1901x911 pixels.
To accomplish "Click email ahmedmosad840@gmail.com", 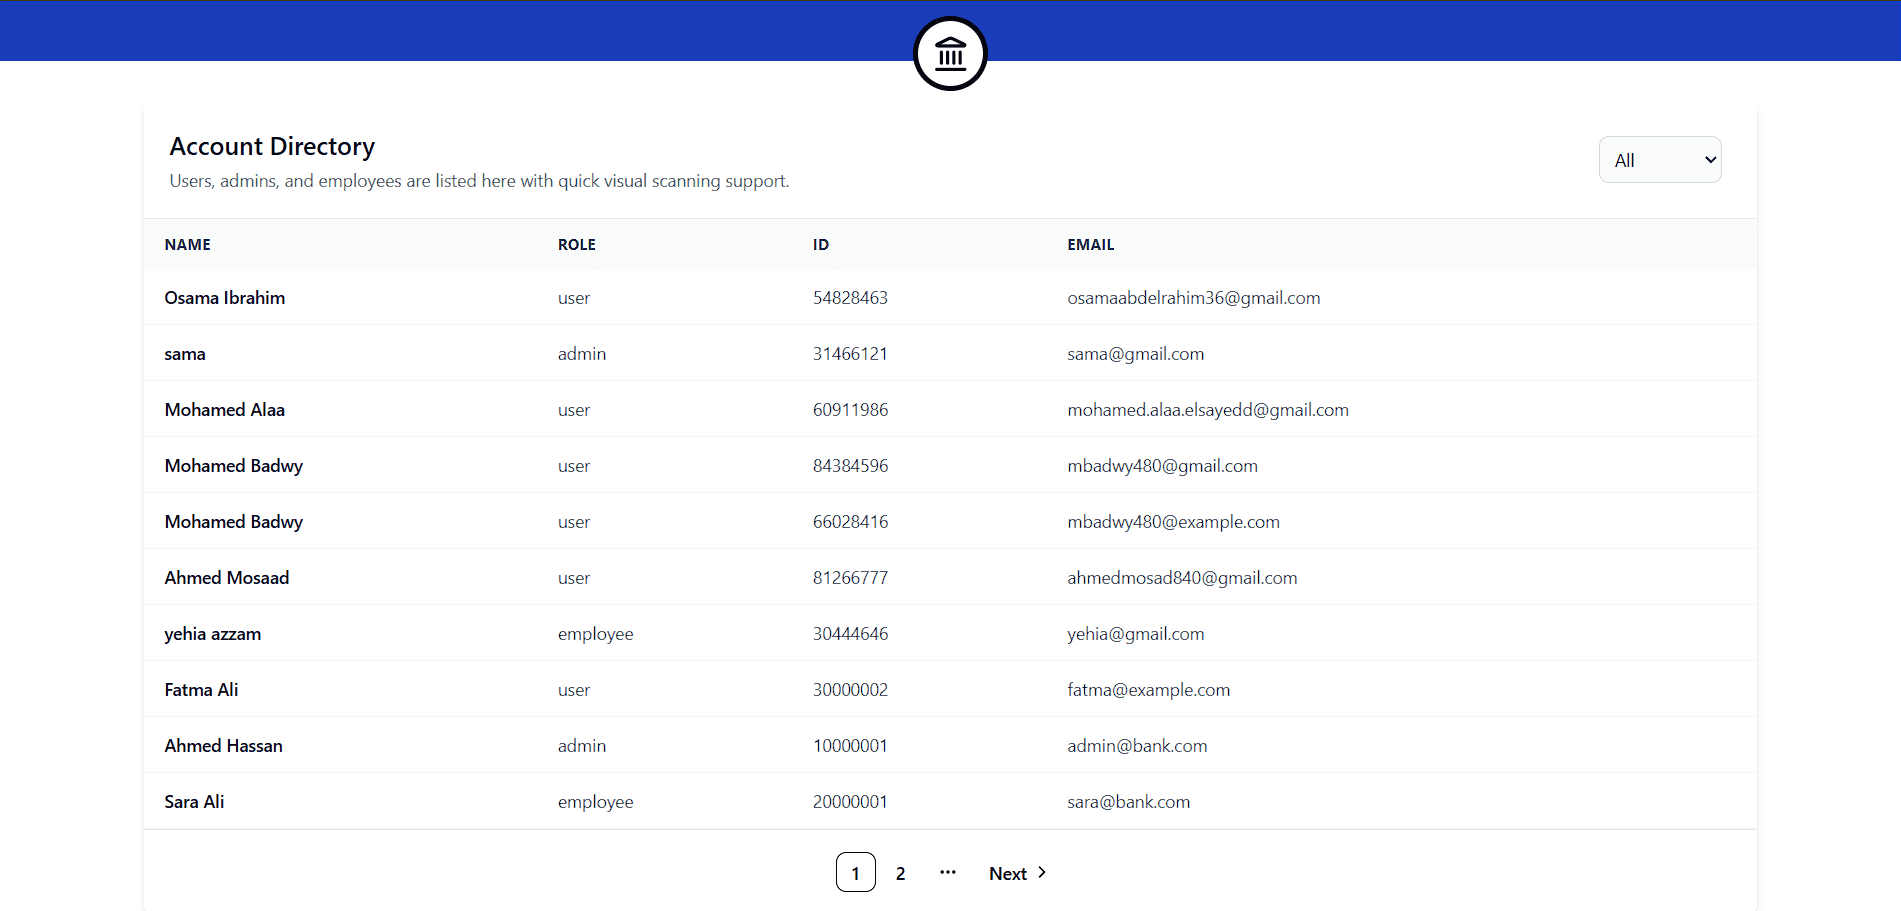I will click(1183, 578).
